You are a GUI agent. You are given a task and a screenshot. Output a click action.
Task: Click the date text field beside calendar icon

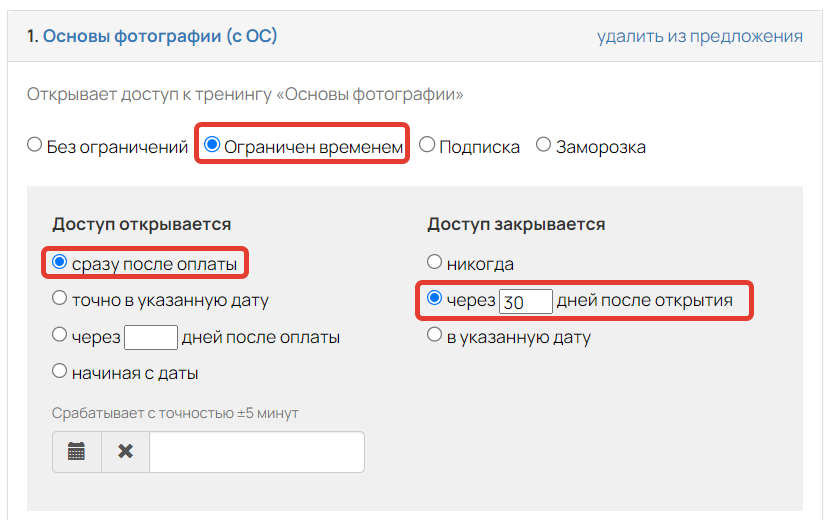coord(257,452)
